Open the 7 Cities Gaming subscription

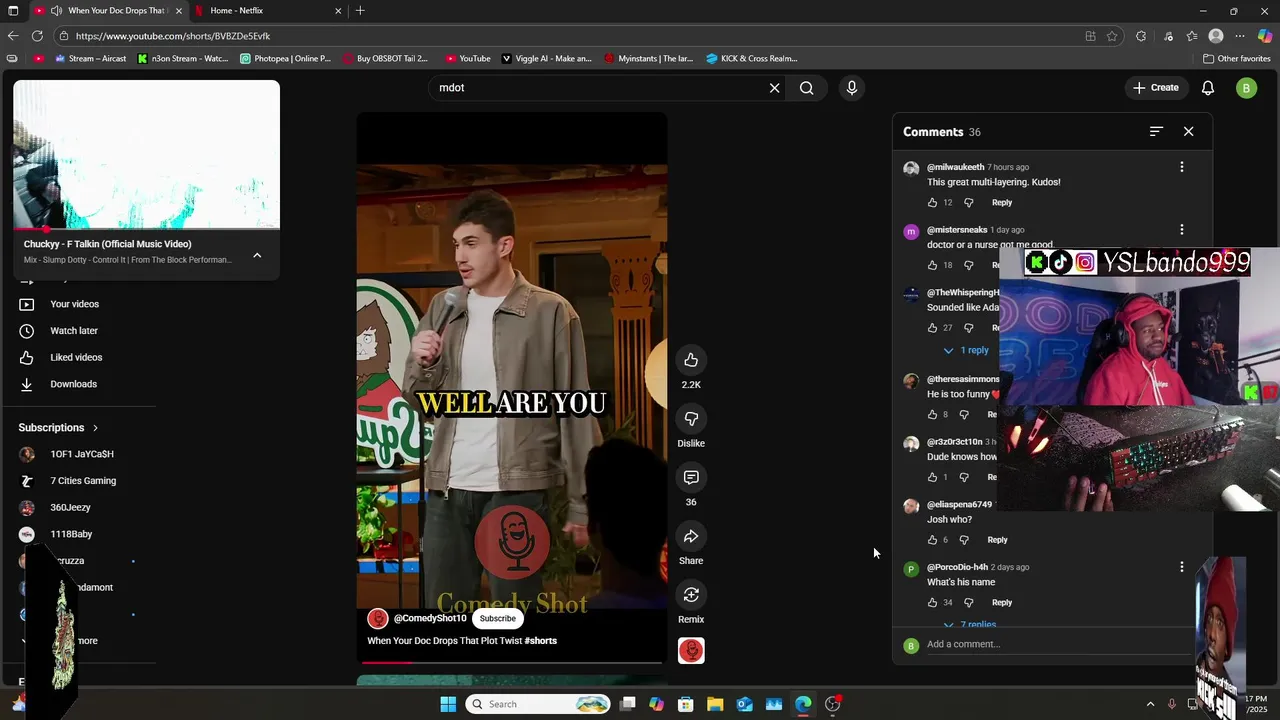click(85, 481)
